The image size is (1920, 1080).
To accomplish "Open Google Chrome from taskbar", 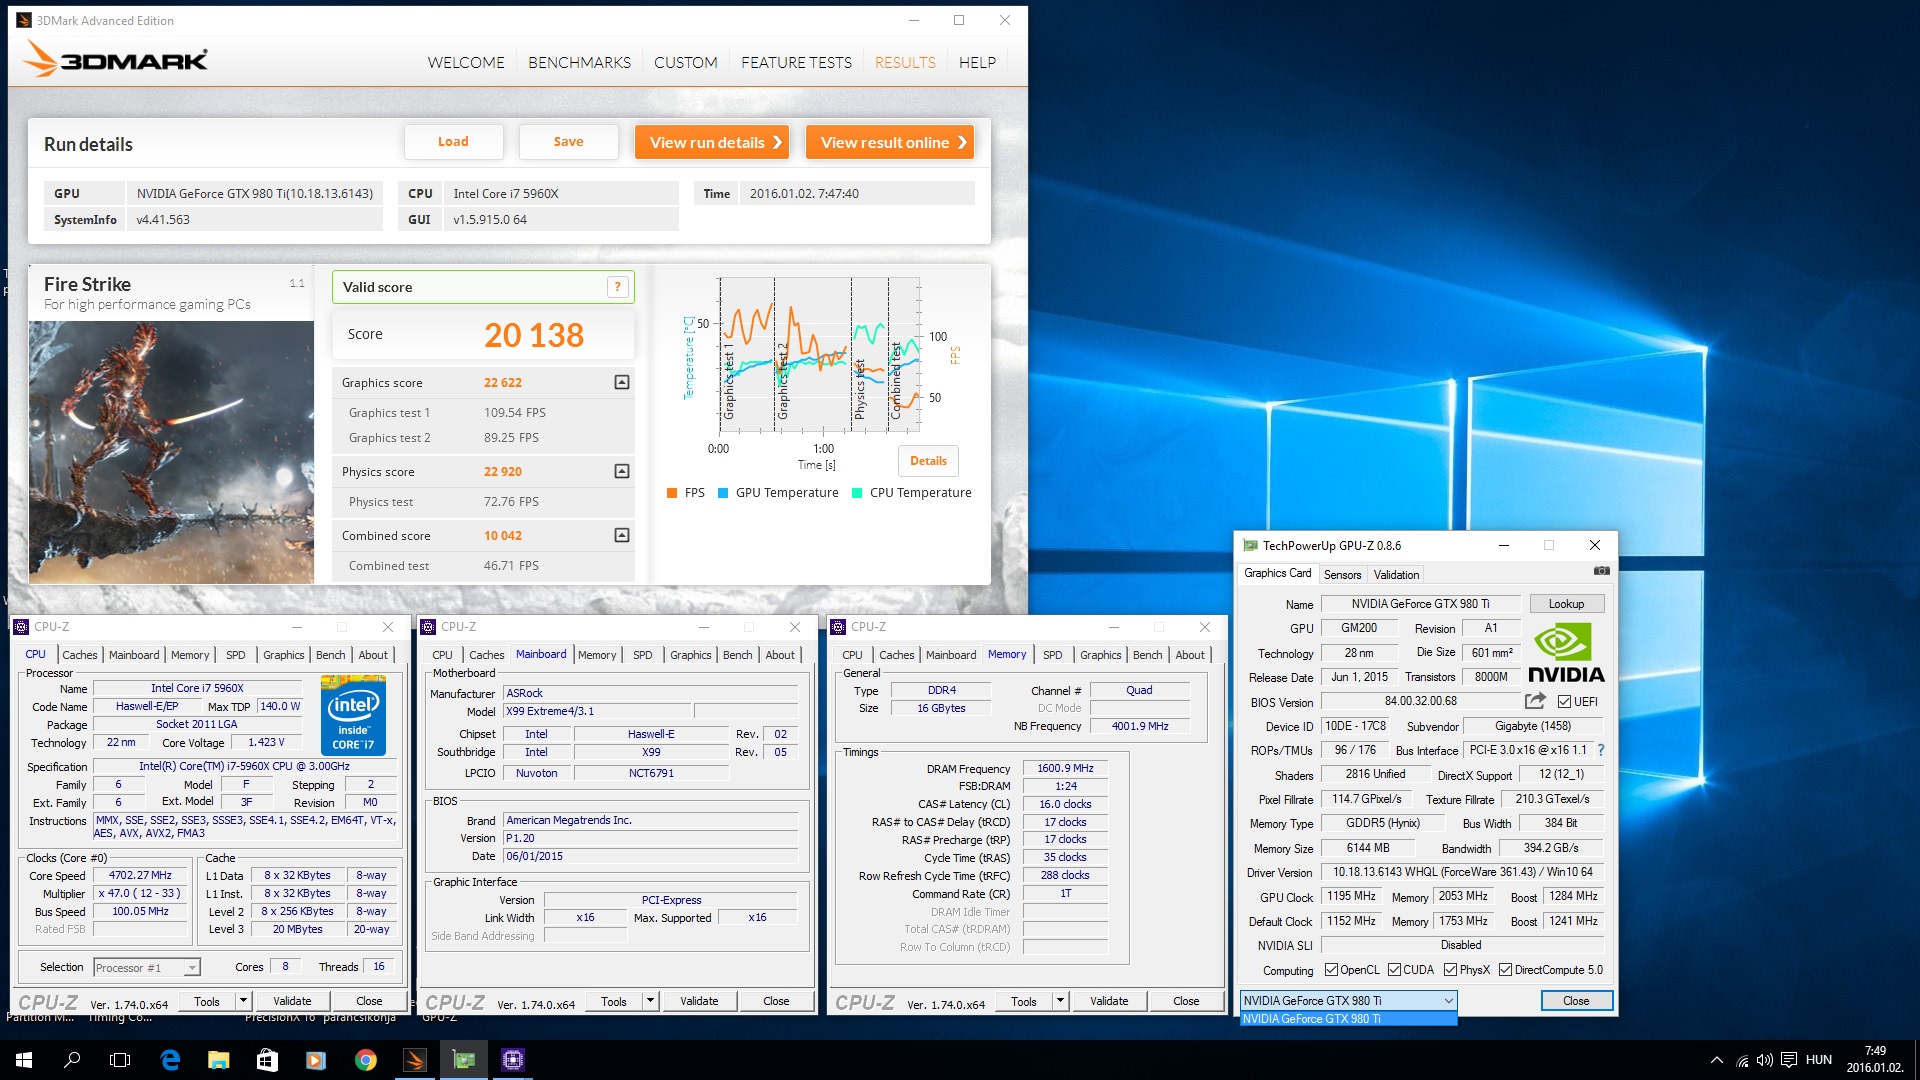I will pyautogui.click(x=365, y=1060).
